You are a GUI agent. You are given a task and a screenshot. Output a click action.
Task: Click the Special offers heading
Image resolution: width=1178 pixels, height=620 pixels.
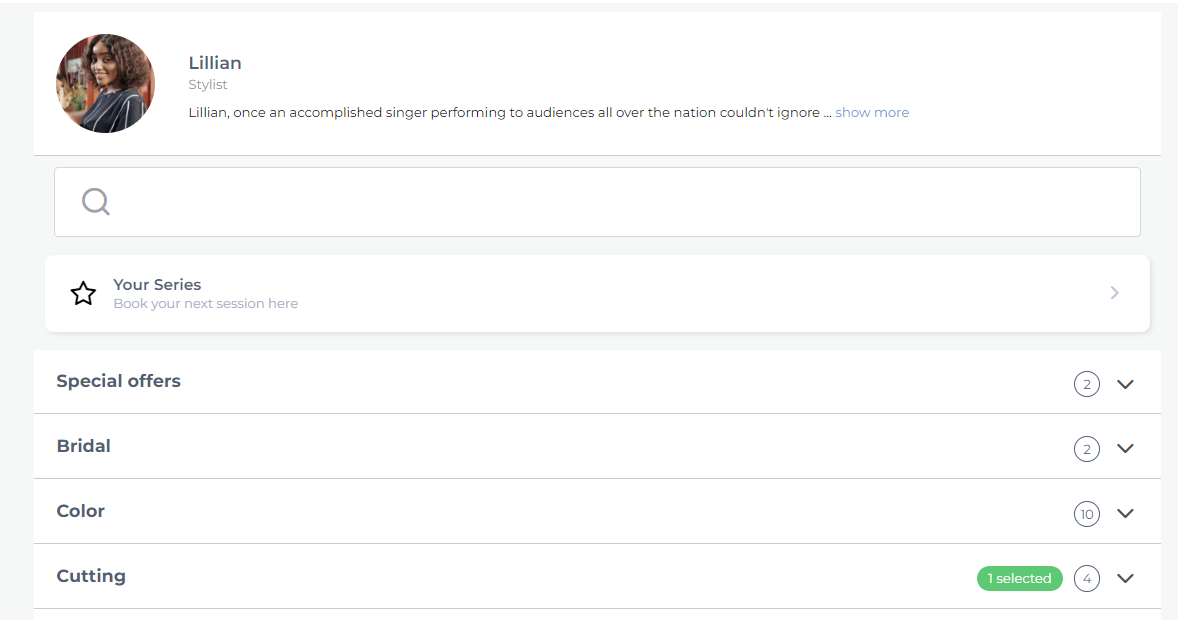(x=119, y=381)
